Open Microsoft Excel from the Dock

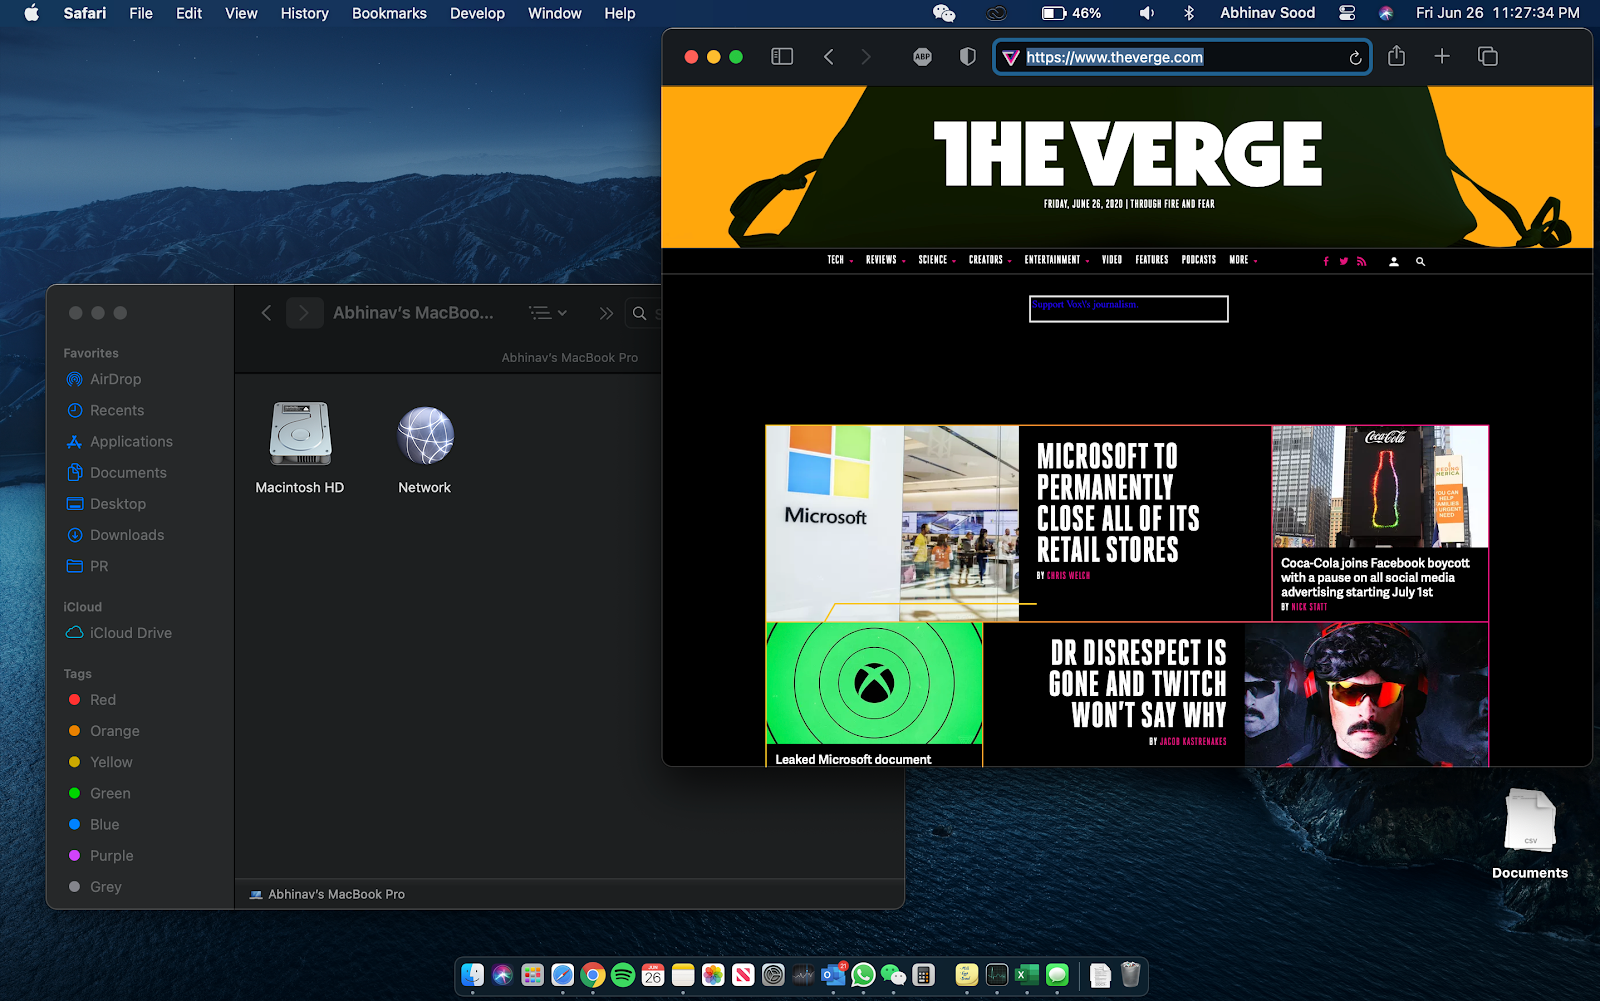[x=1027, y=975]
